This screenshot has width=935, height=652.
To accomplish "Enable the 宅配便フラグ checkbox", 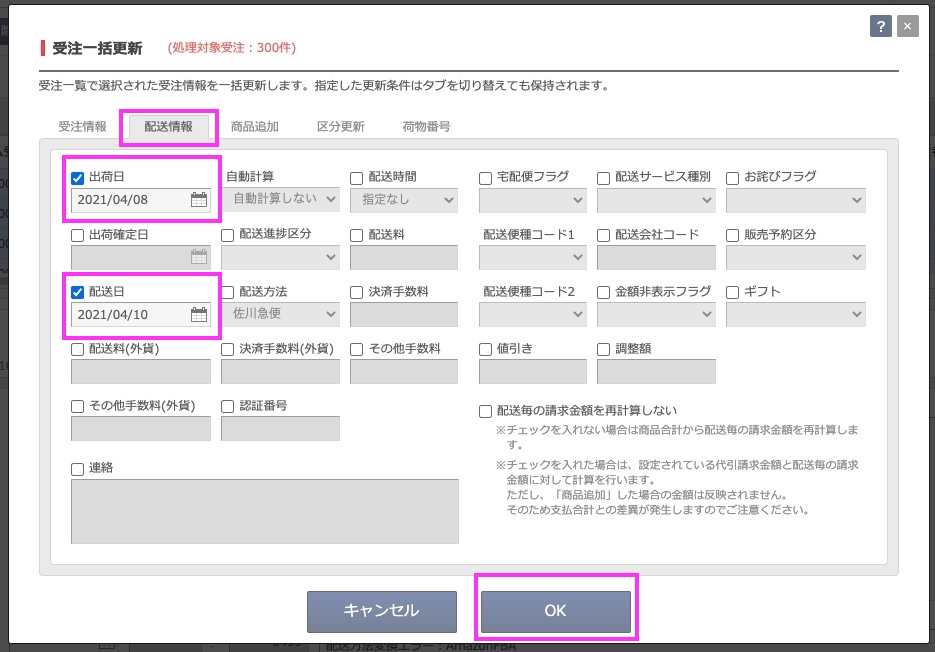I will pyautogui.click(x=486, y=178).
